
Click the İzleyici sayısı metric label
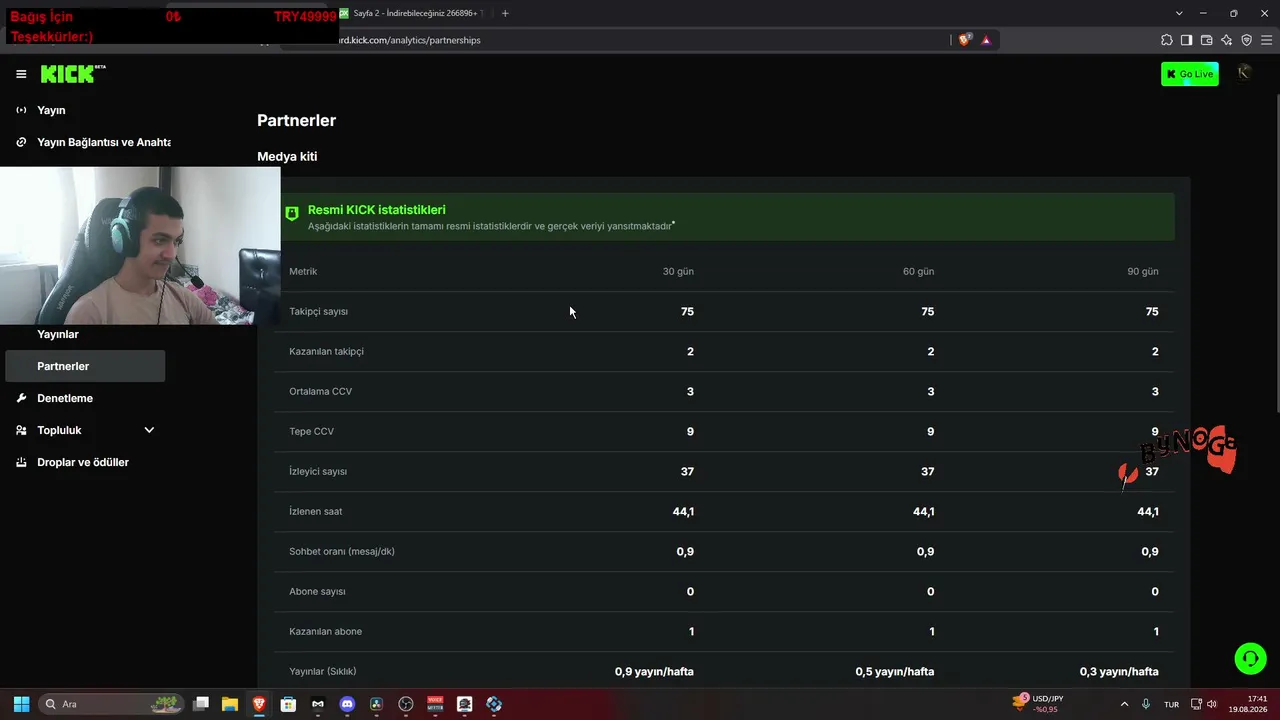pos(318,471)
